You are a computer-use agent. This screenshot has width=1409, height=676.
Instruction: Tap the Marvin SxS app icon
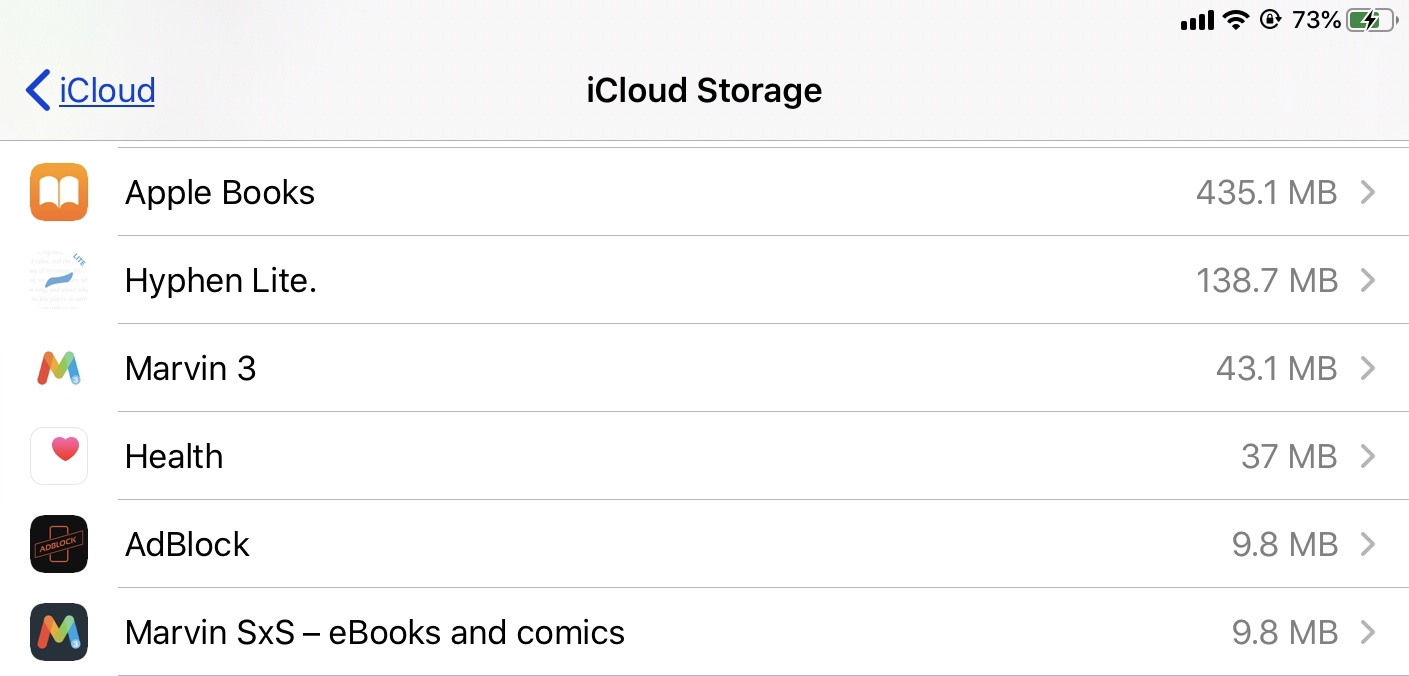tap(59, 632)
